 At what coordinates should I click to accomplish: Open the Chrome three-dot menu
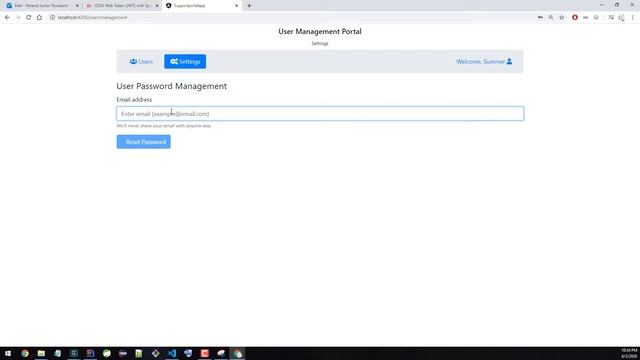[633, 18]
